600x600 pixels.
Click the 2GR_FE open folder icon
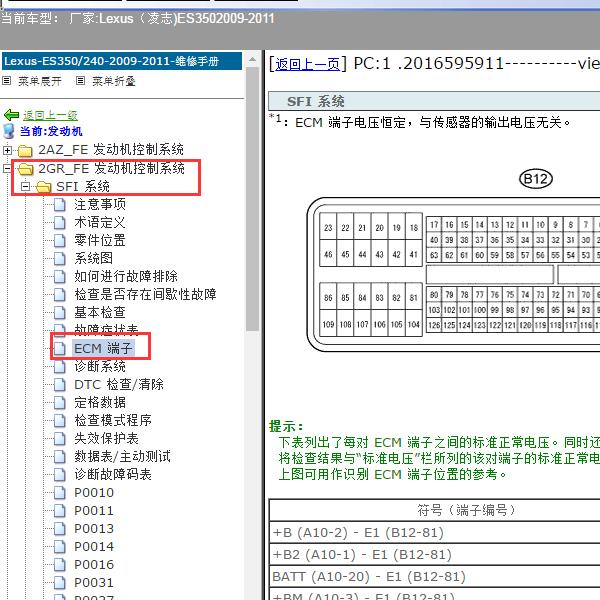26,168
